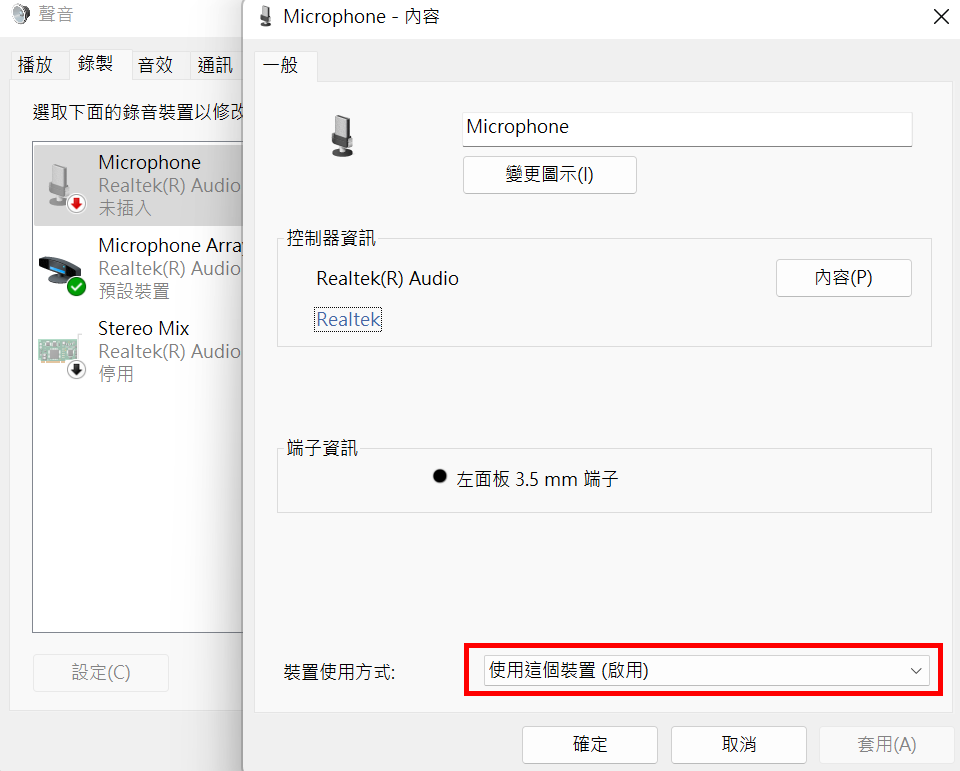Select the Stereo Mix sound card icon
The height and width of the screenshot is (771, 960).
pos(61,355)
